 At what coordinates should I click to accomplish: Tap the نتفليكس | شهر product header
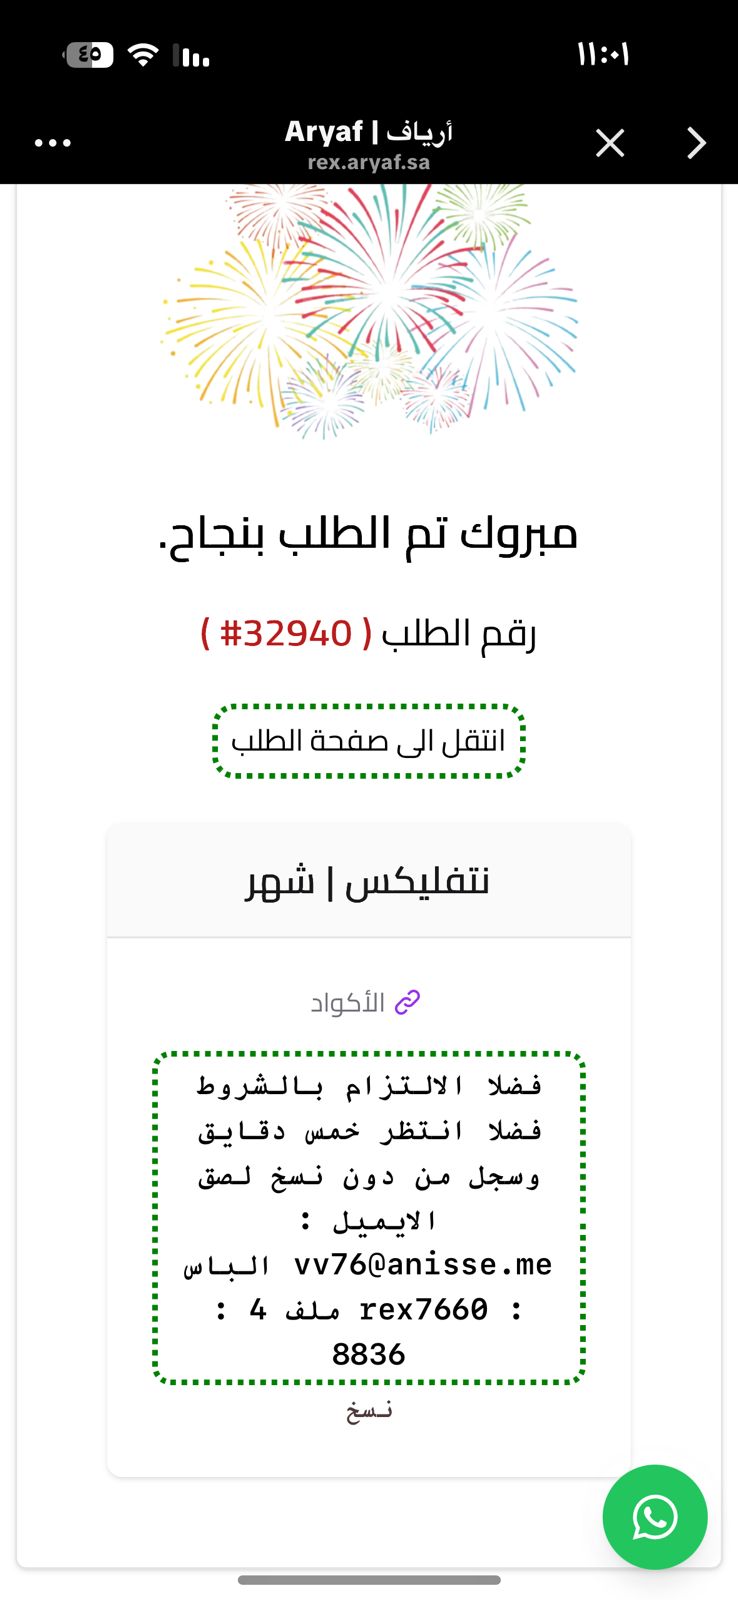(x=369, y=881)
